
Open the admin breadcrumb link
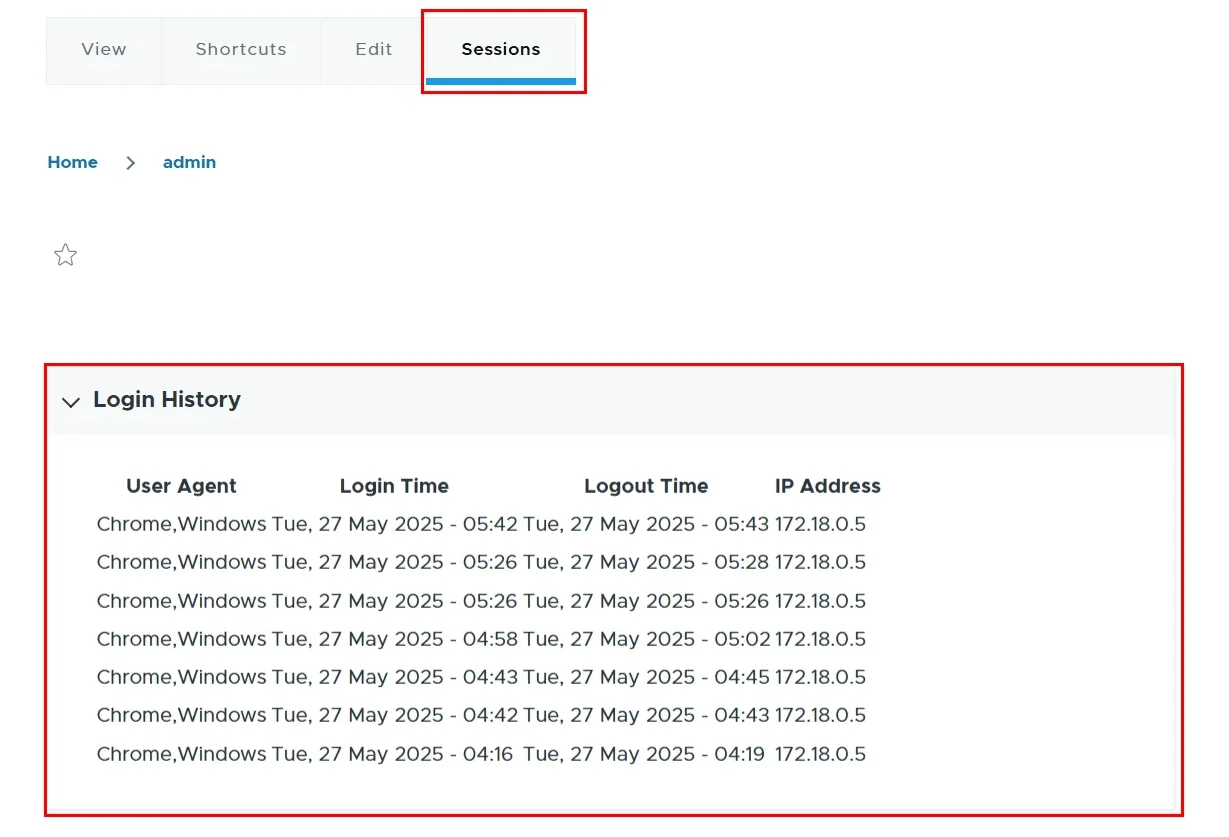pyautogui.click(x=189, y=162)
